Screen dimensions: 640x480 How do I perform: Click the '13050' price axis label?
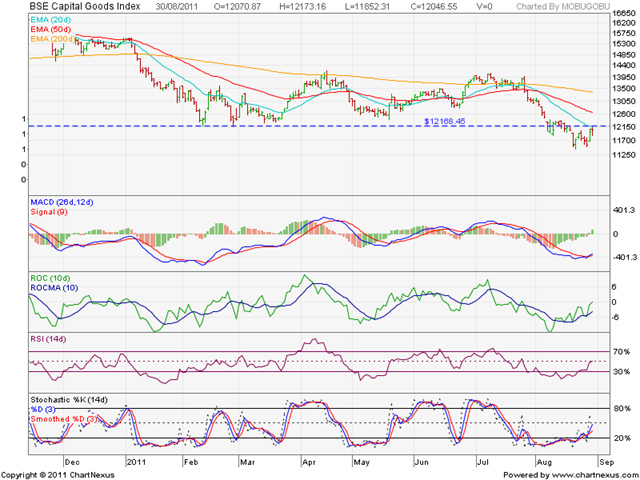coord(624,101)
